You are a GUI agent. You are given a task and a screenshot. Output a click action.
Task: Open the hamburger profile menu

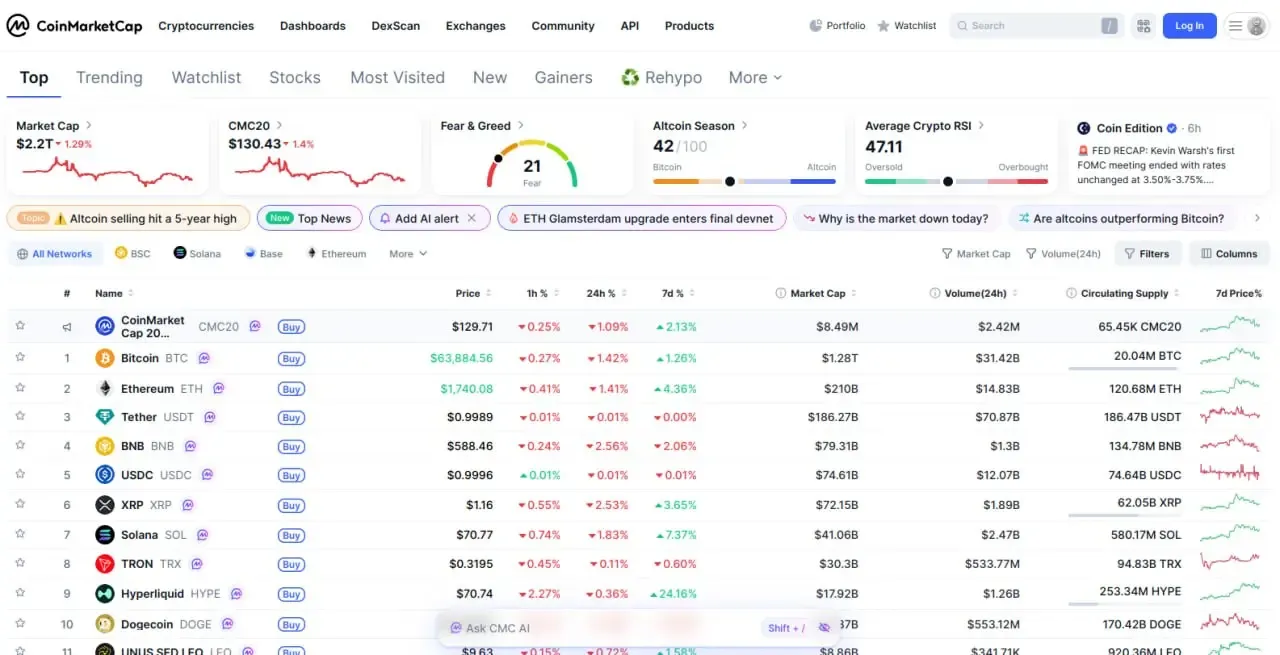pos(1246,26)
